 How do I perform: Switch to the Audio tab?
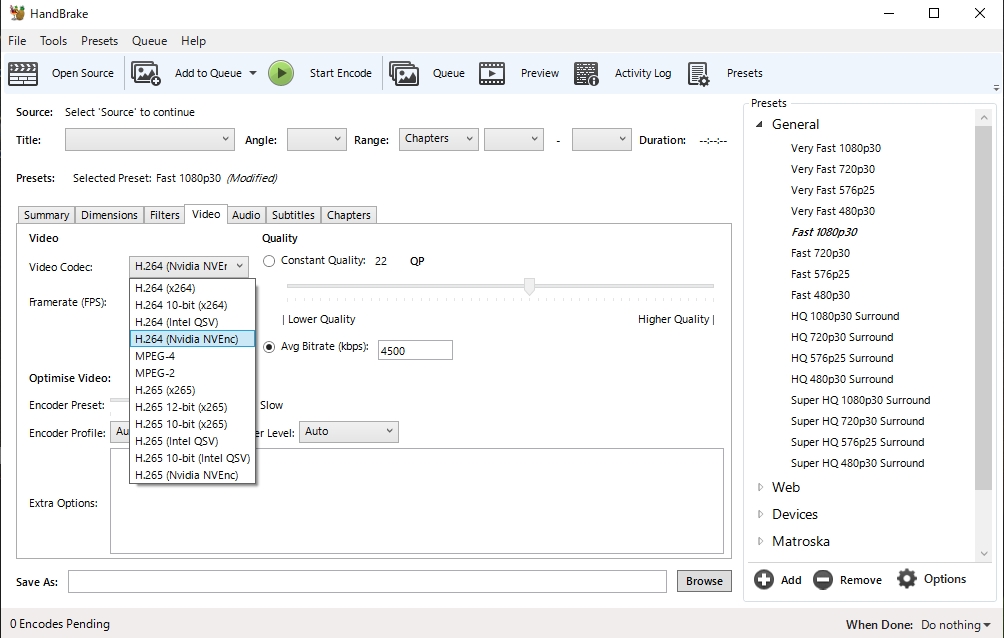point(246,215)
